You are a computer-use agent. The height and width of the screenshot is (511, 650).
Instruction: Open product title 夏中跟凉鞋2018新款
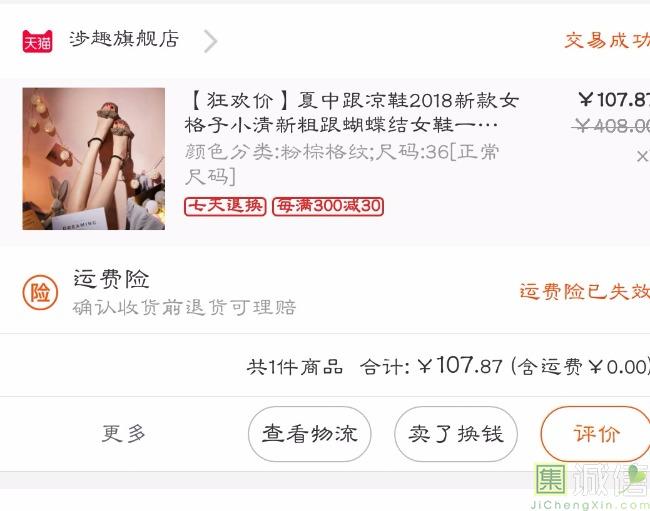click(x=352, y=112)
